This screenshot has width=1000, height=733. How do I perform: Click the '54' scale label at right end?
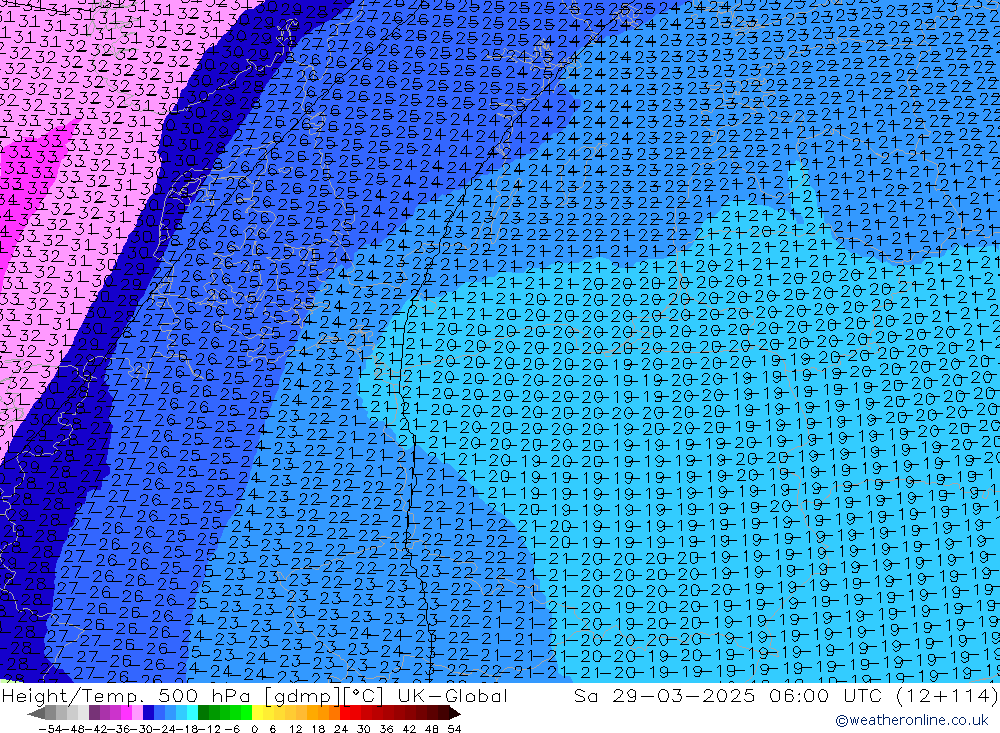tap(454, 729)
